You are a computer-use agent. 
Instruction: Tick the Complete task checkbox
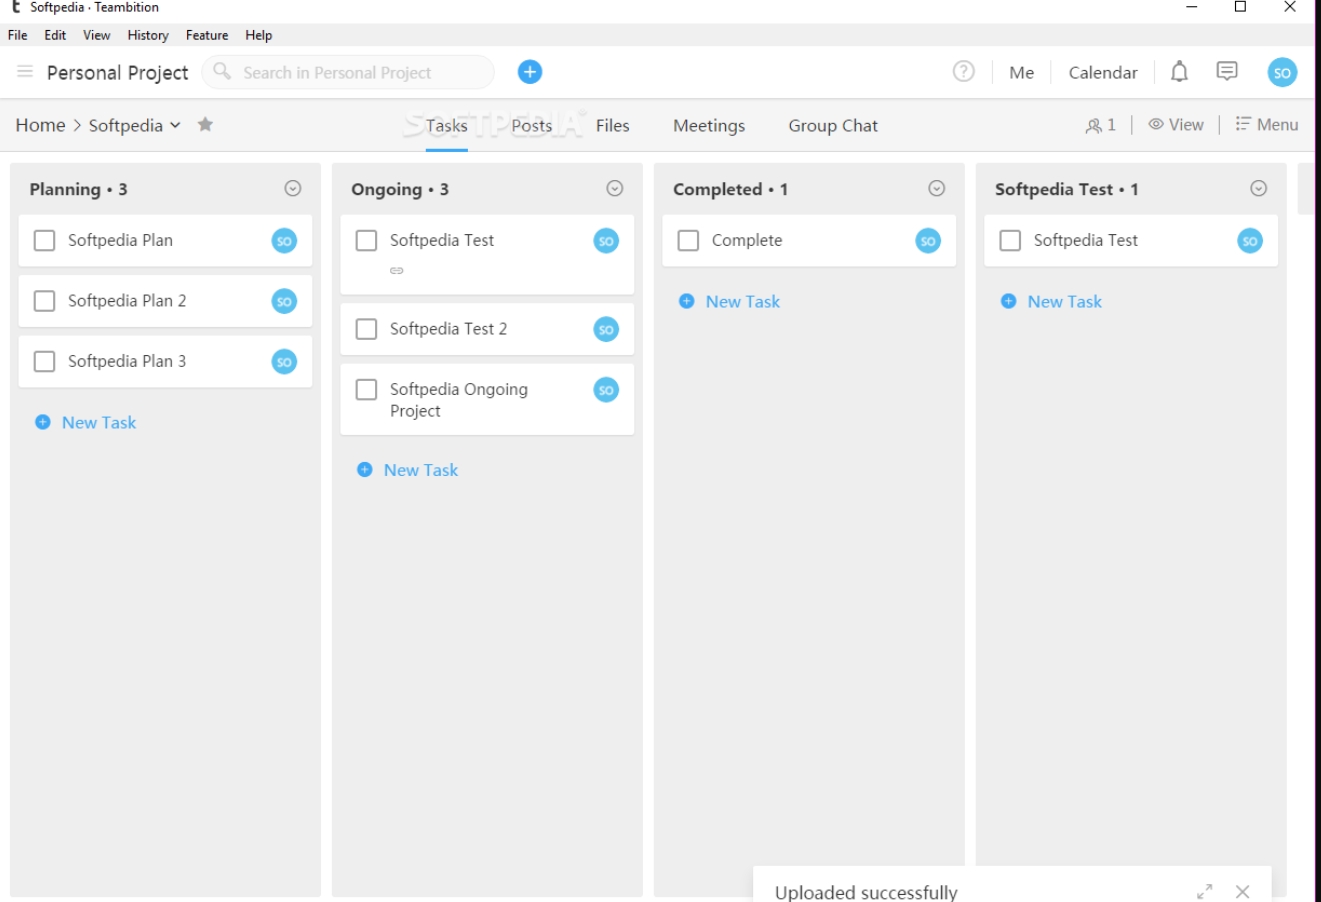tap(689, 241)
